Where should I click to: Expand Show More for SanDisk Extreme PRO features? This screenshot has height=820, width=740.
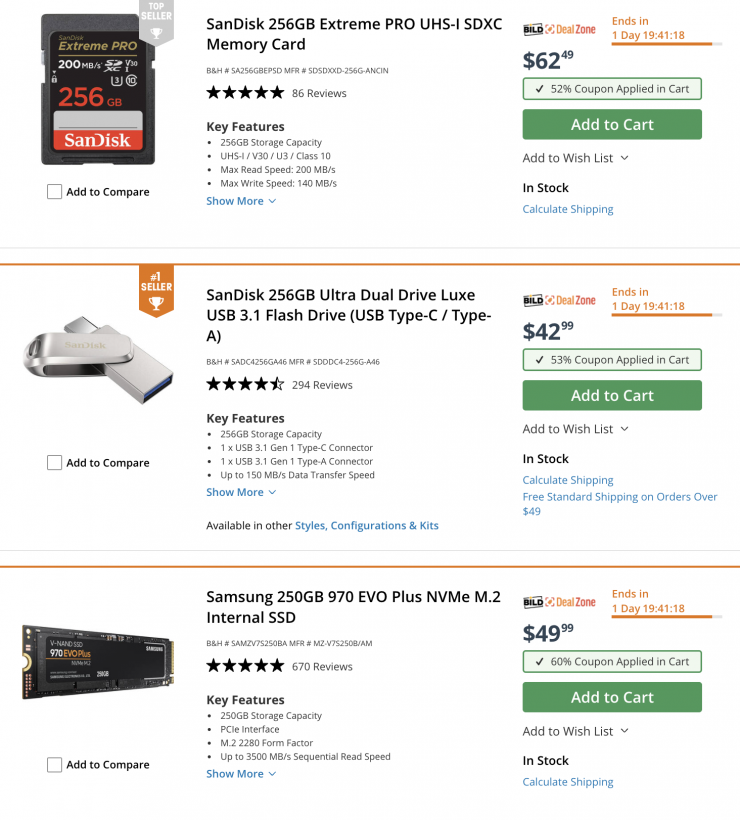point(241,201)
